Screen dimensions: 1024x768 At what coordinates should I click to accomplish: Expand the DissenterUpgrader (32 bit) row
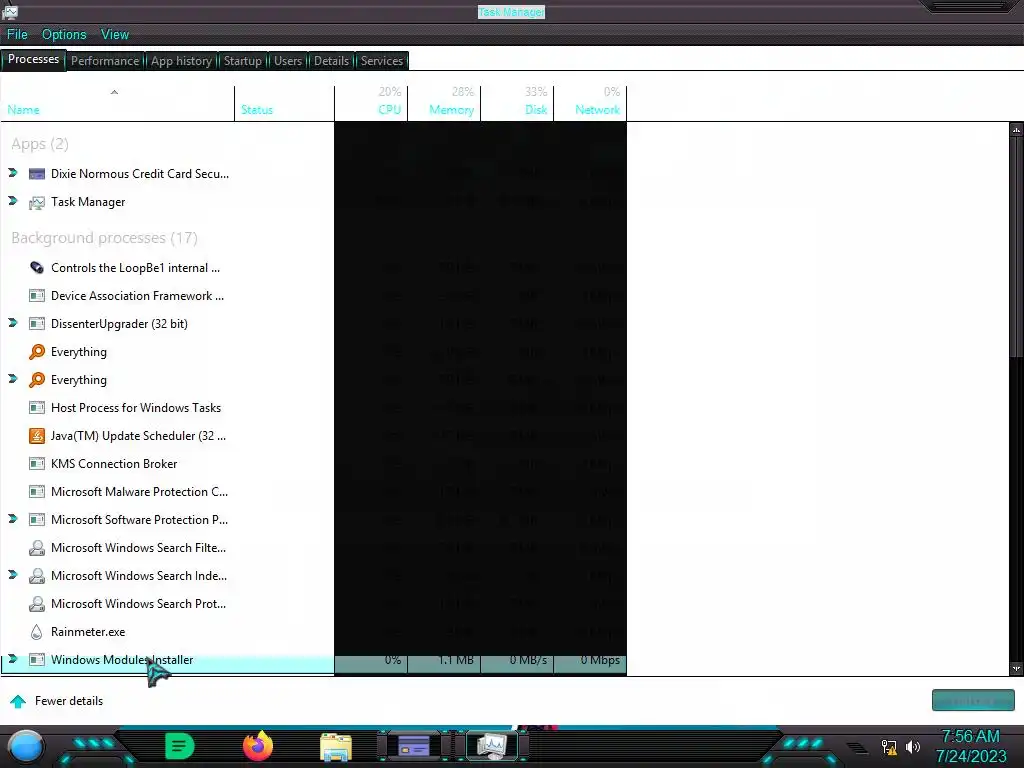click(13, 323)
